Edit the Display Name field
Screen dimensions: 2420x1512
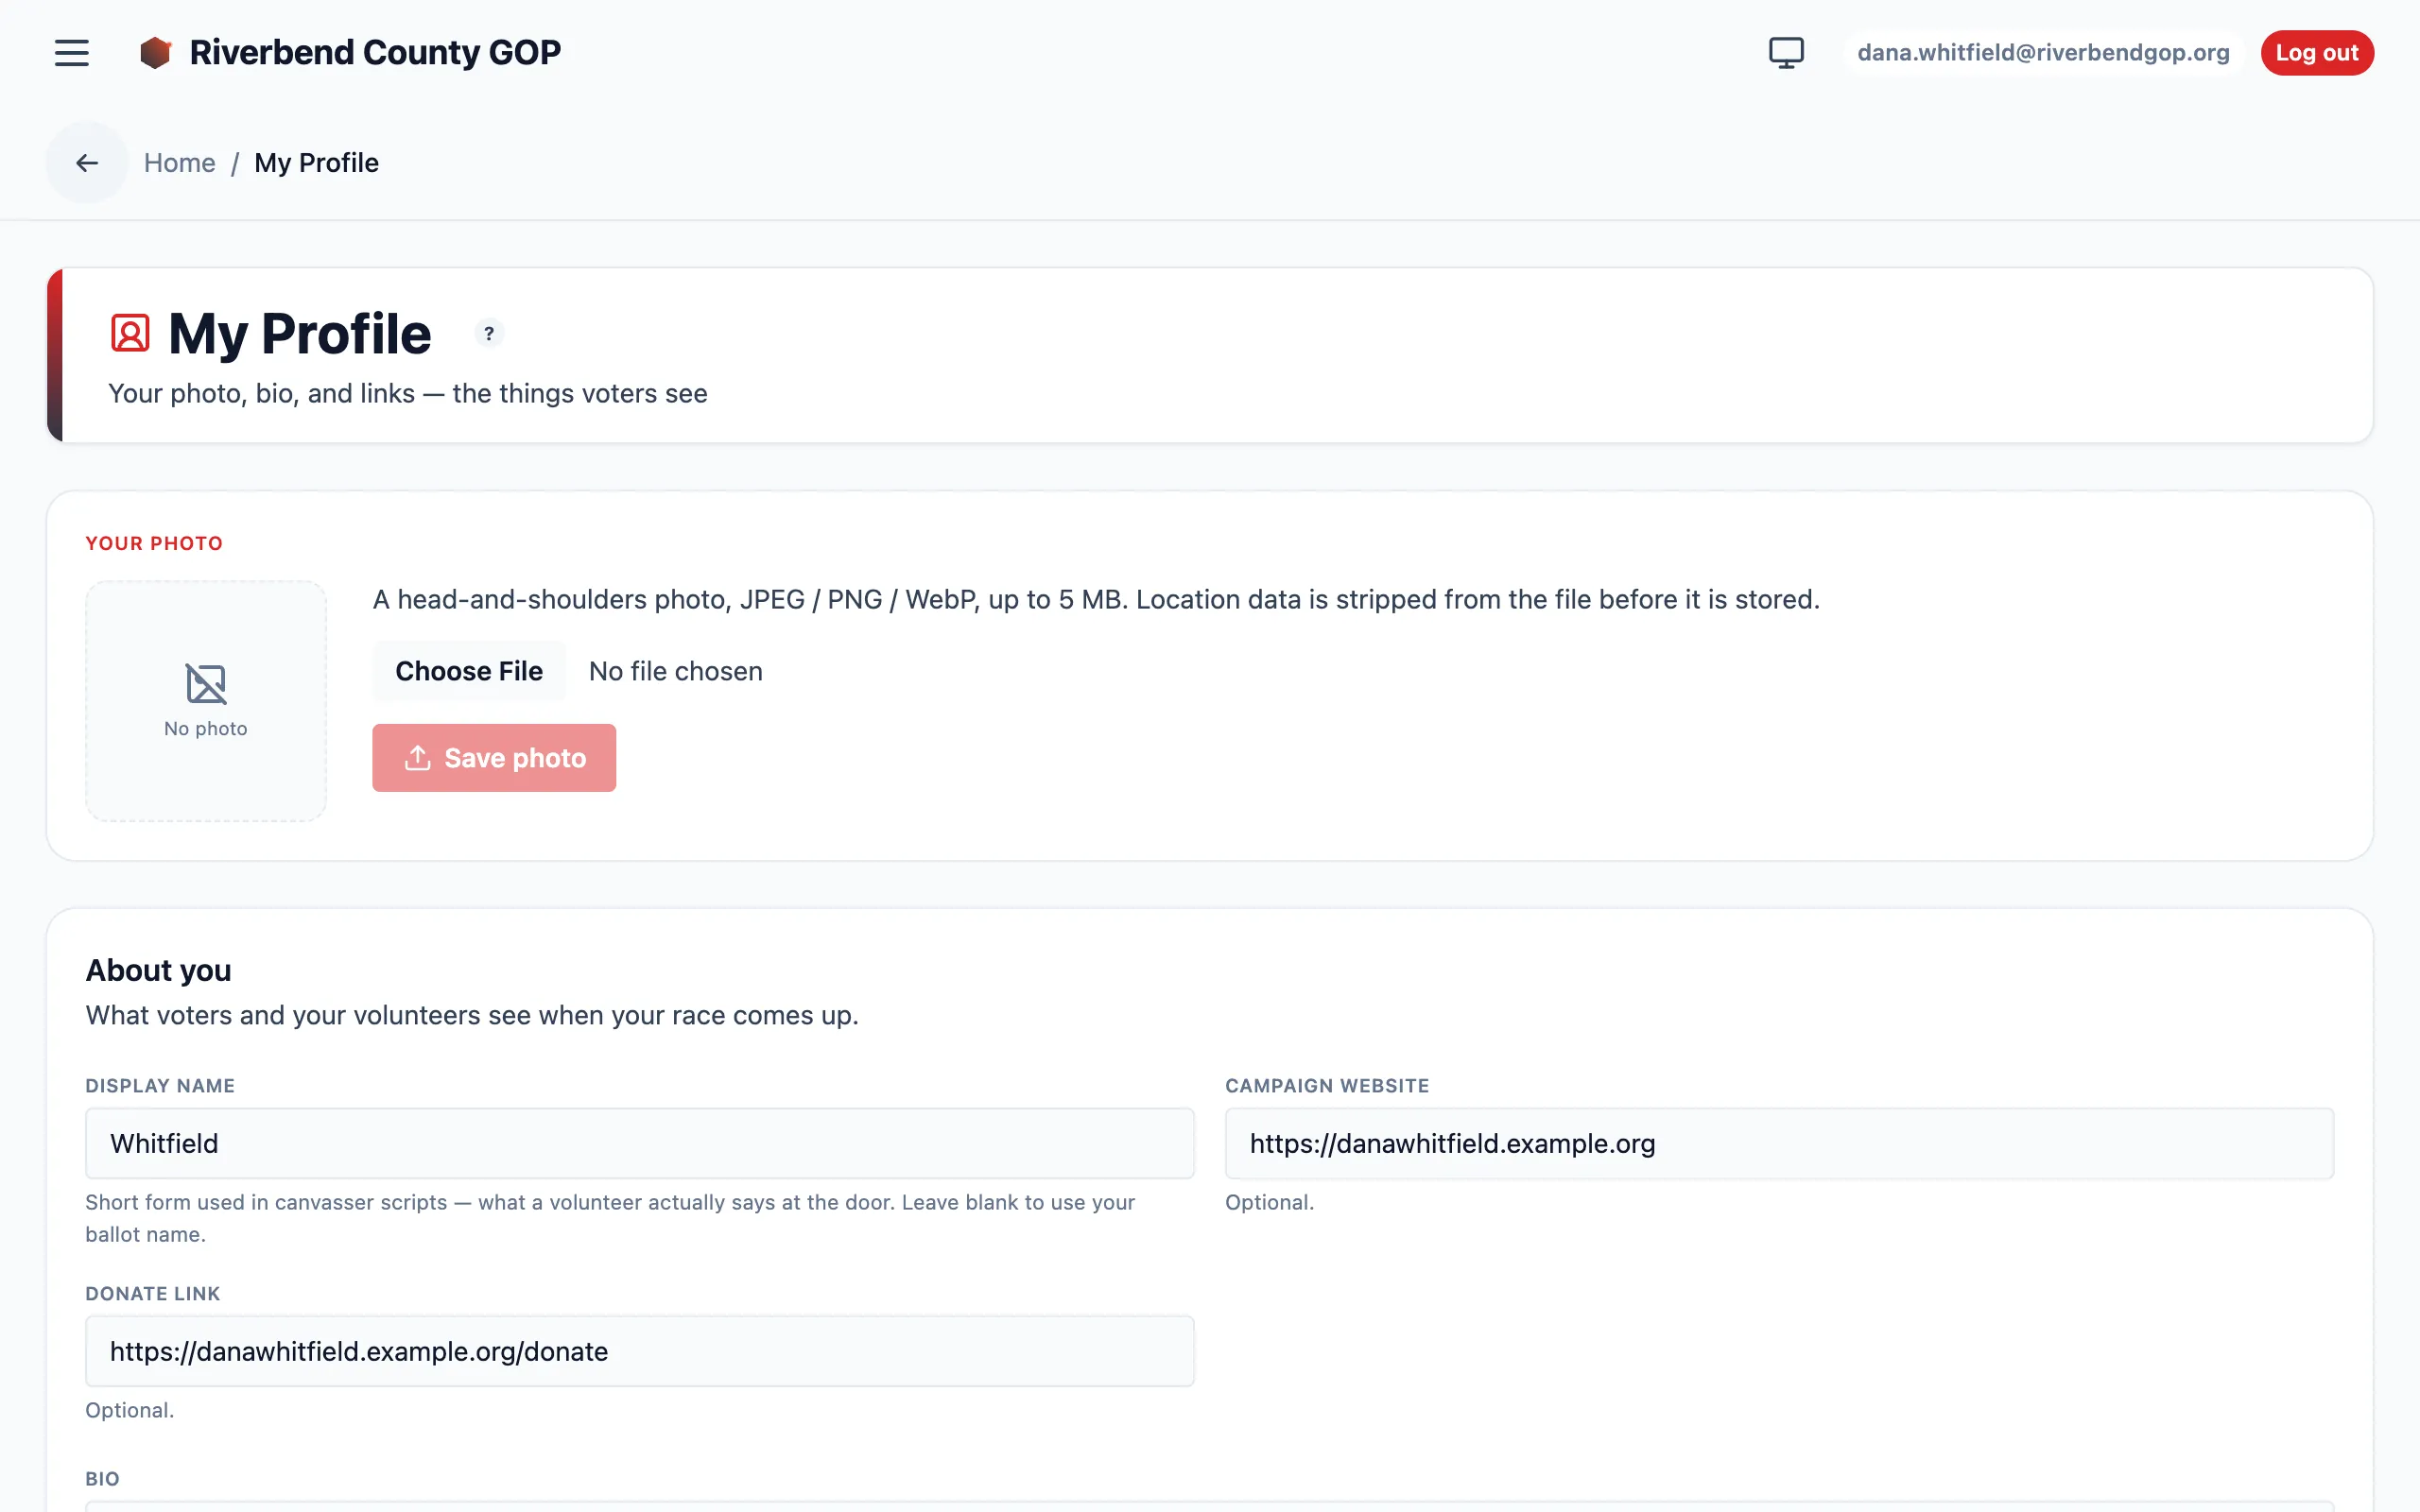coord(640,1143)
